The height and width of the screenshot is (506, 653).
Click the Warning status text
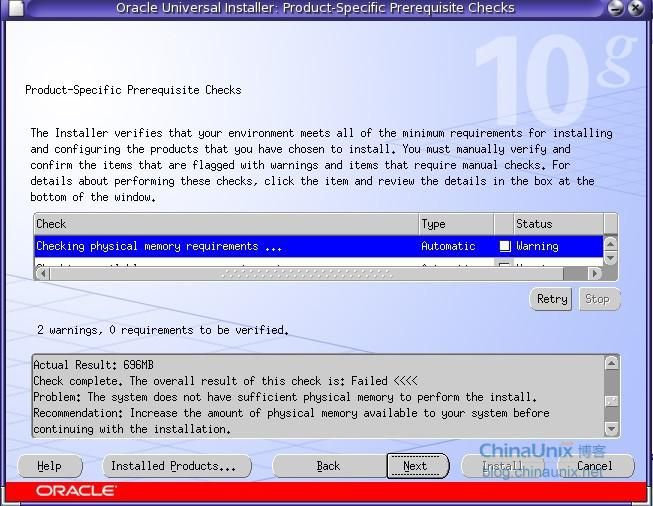click(537, 246)
